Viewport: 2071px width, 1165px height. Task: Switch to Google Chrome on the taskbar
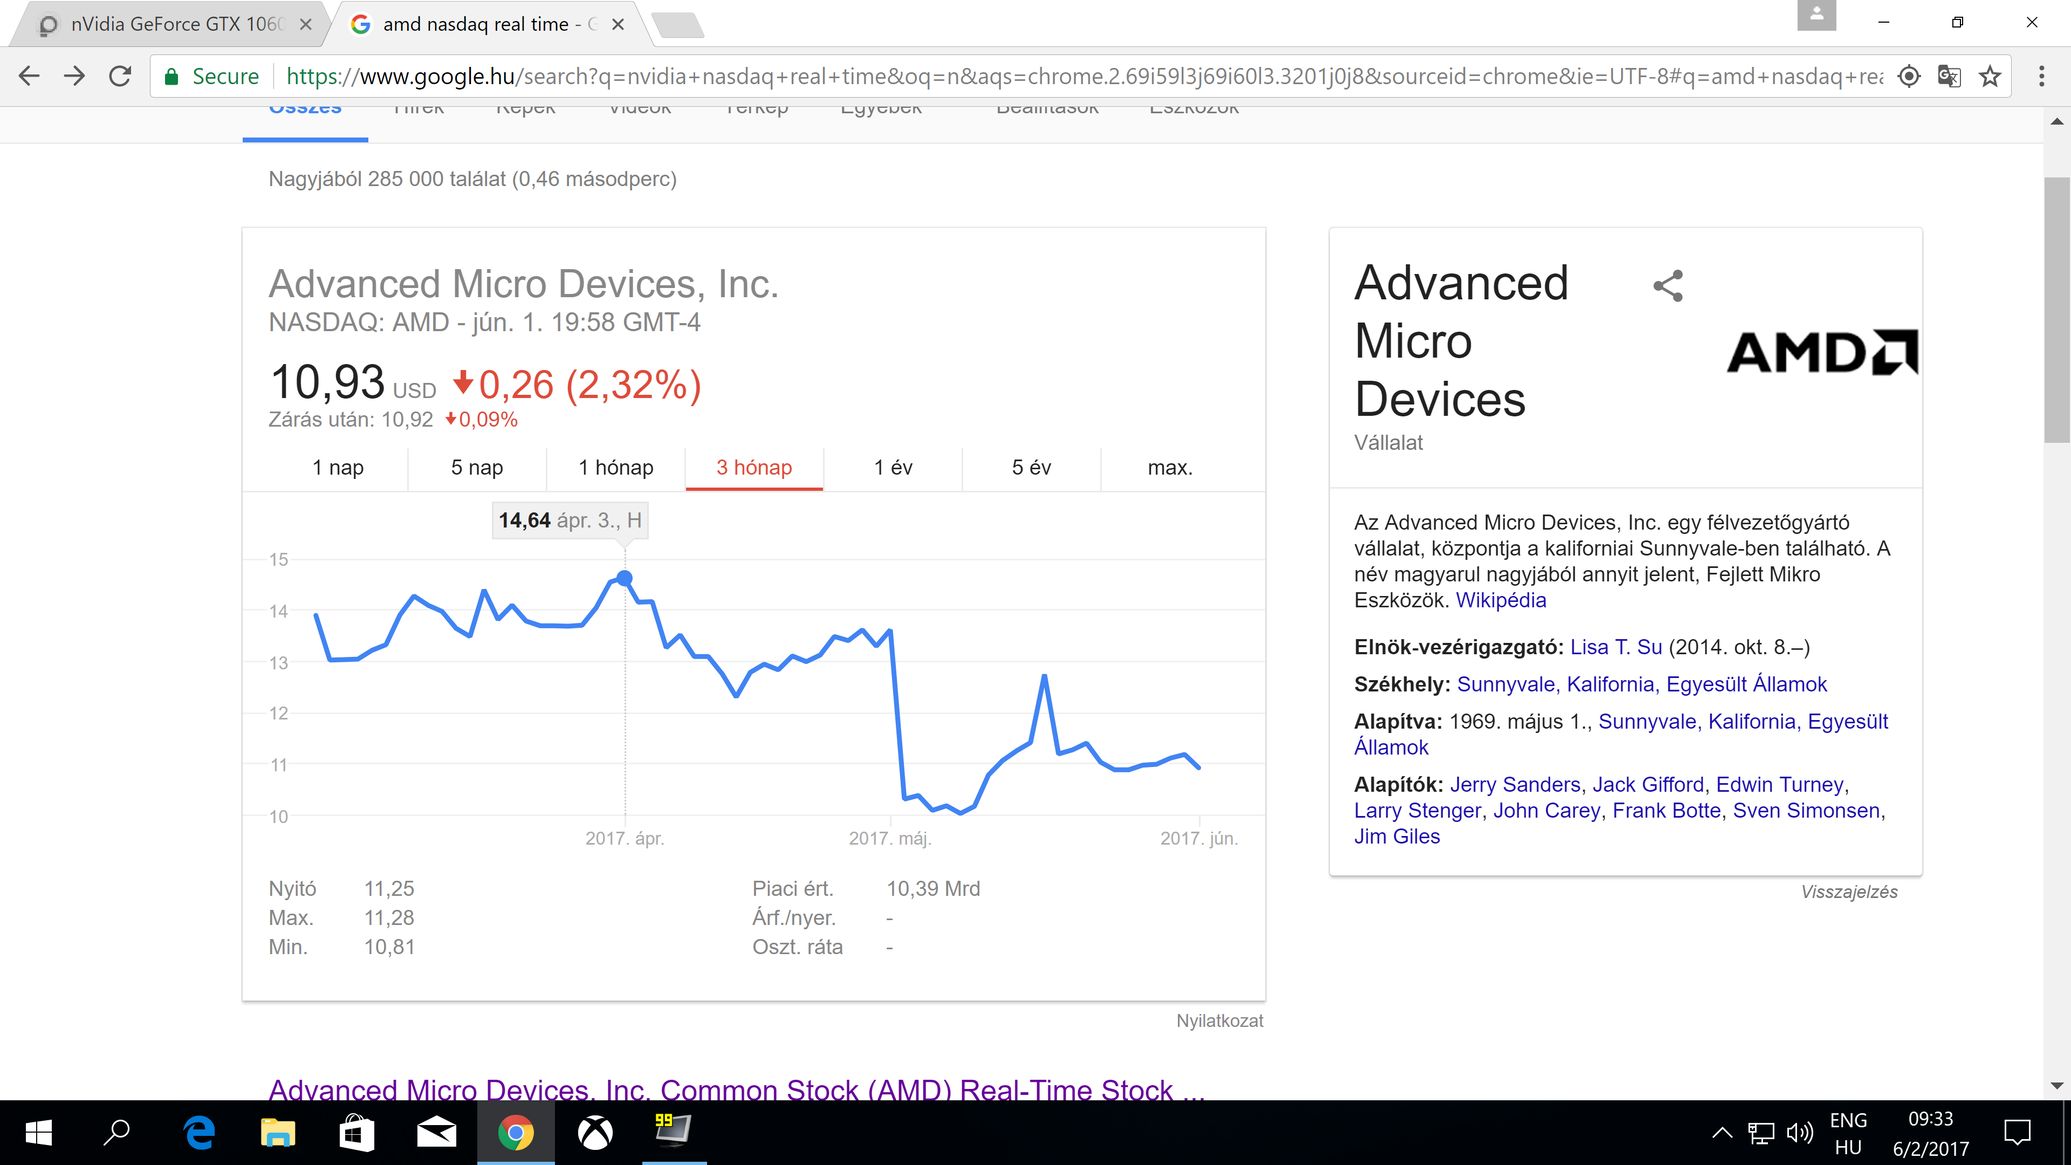coord(515,1133)
